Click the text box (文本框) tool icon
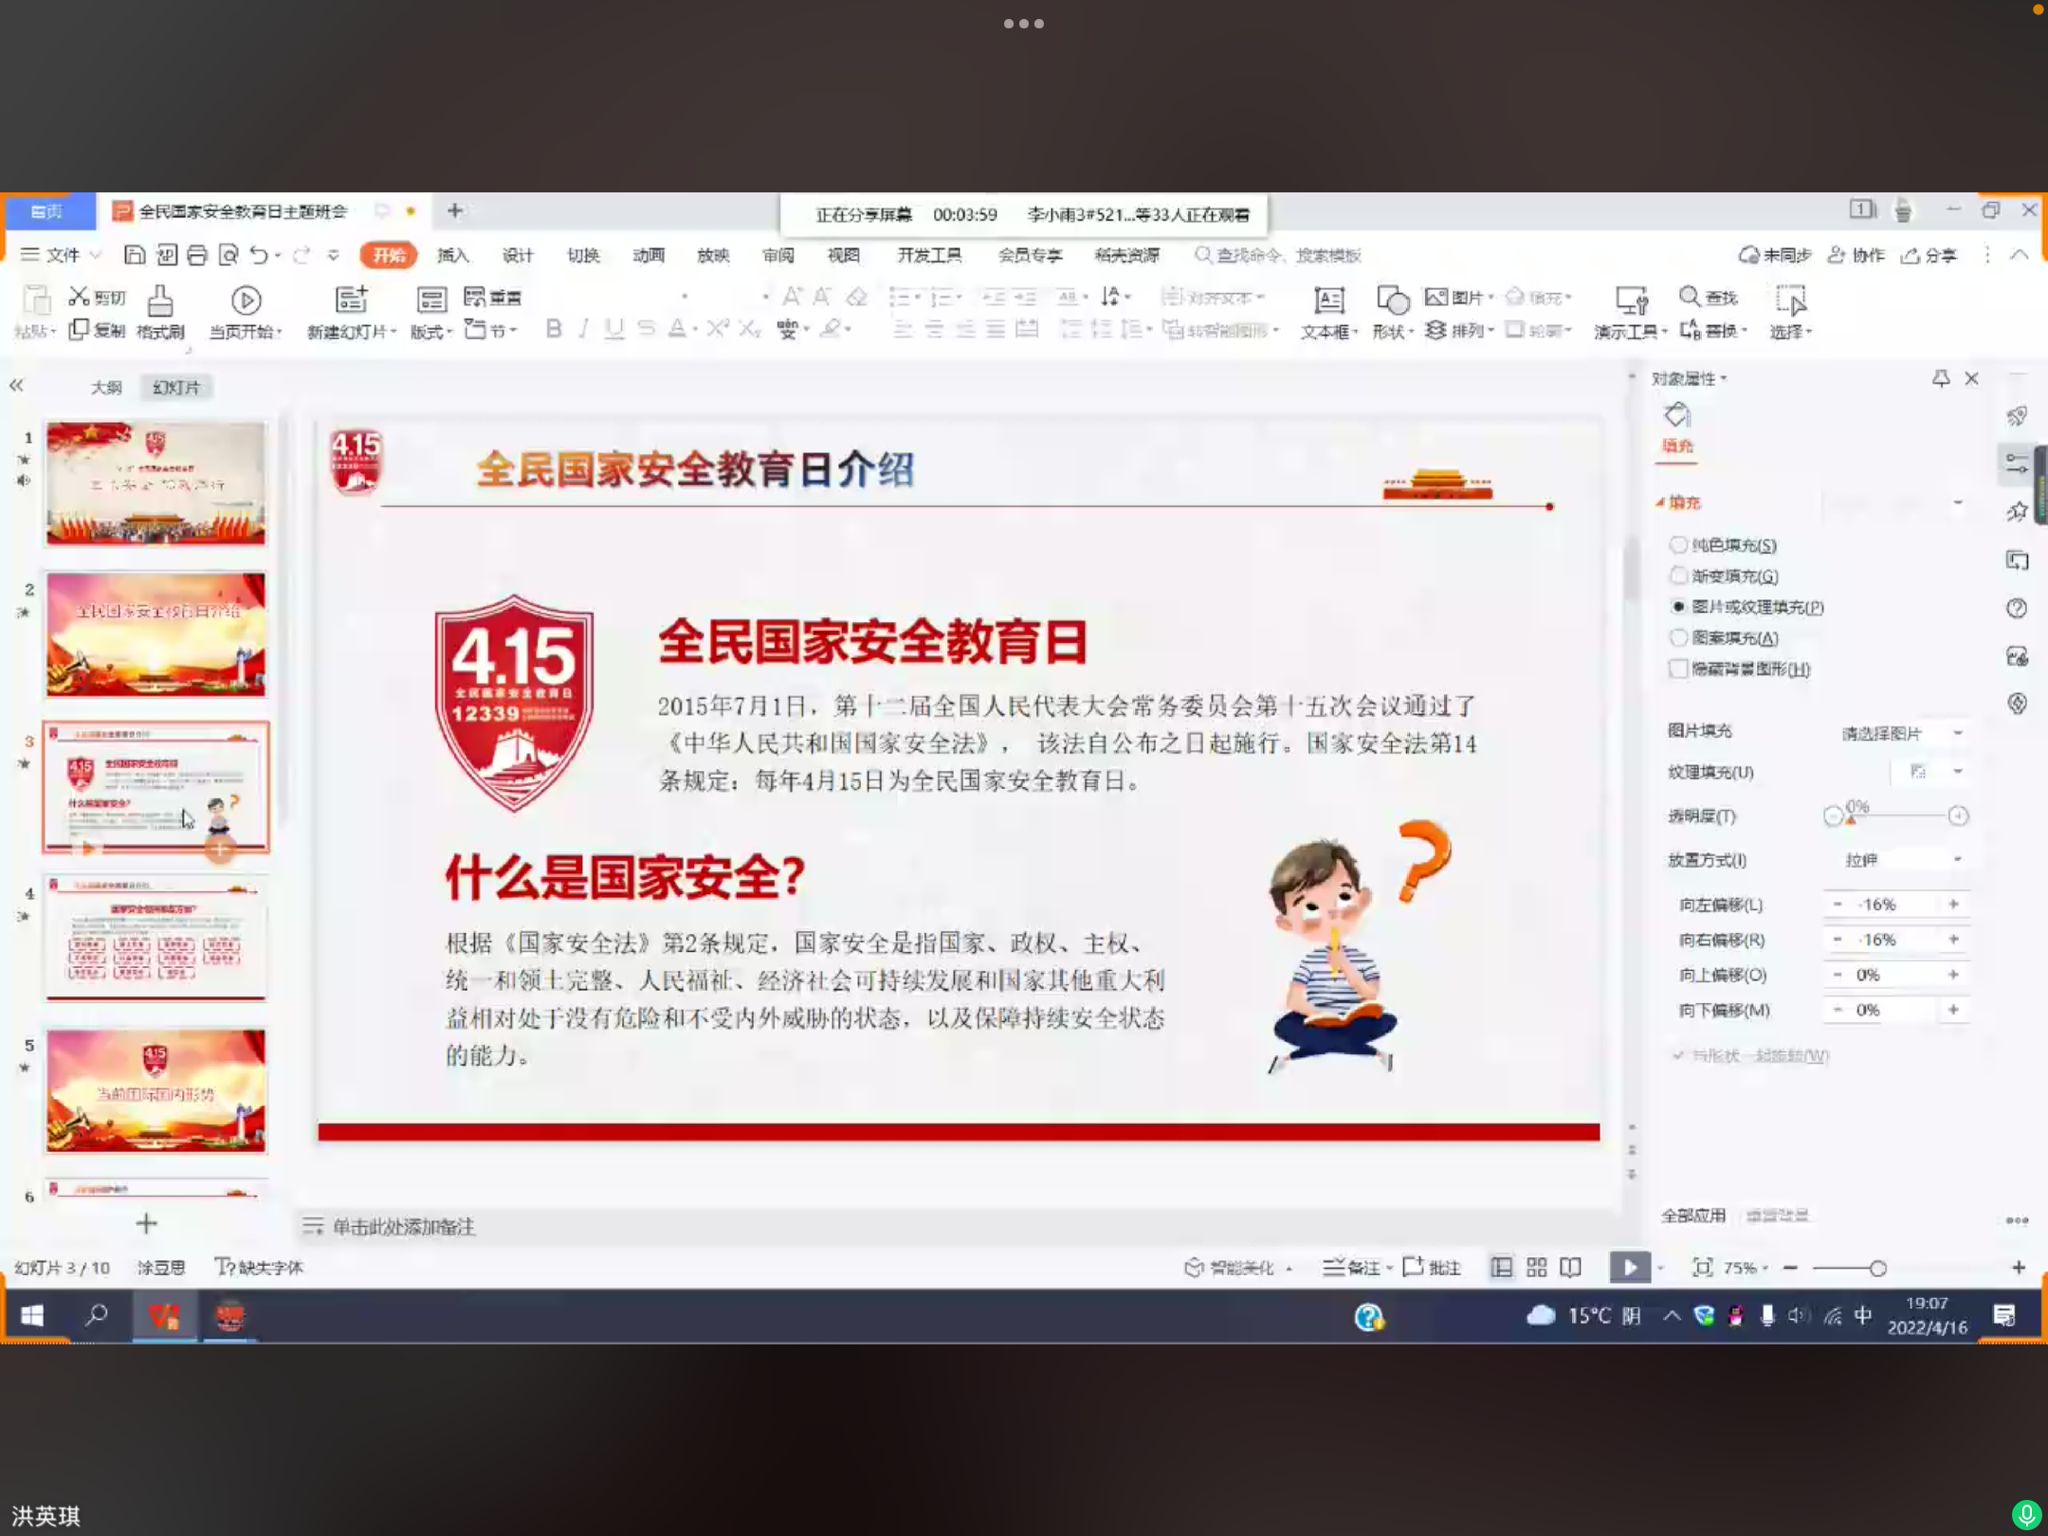Screen dimensions: 2048x1536 coord(1328,300)
